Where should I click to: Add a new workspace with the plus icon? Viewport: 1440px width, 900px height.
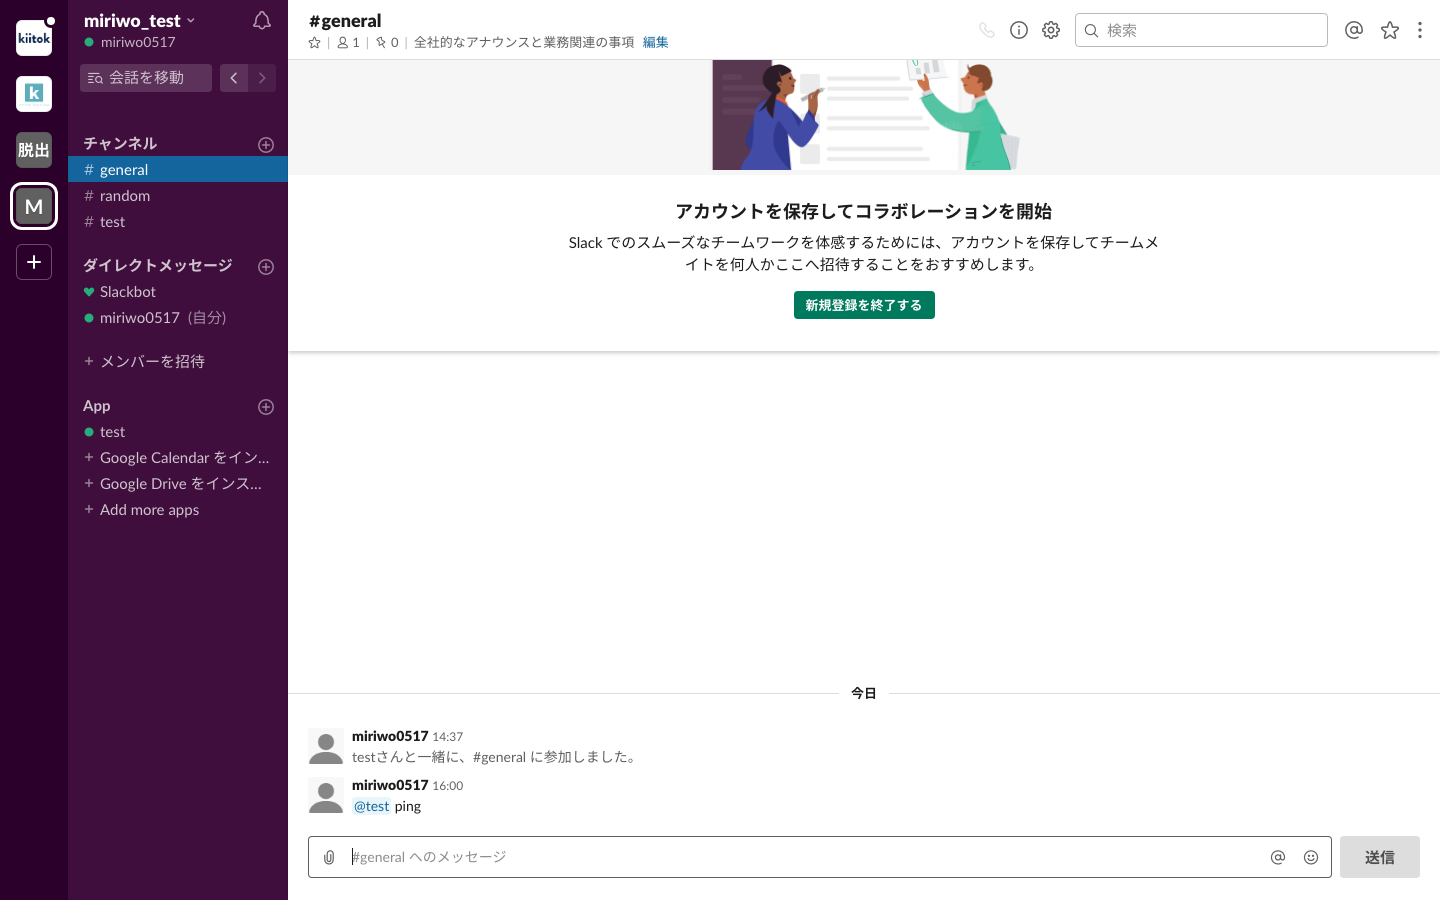[33, 262]
